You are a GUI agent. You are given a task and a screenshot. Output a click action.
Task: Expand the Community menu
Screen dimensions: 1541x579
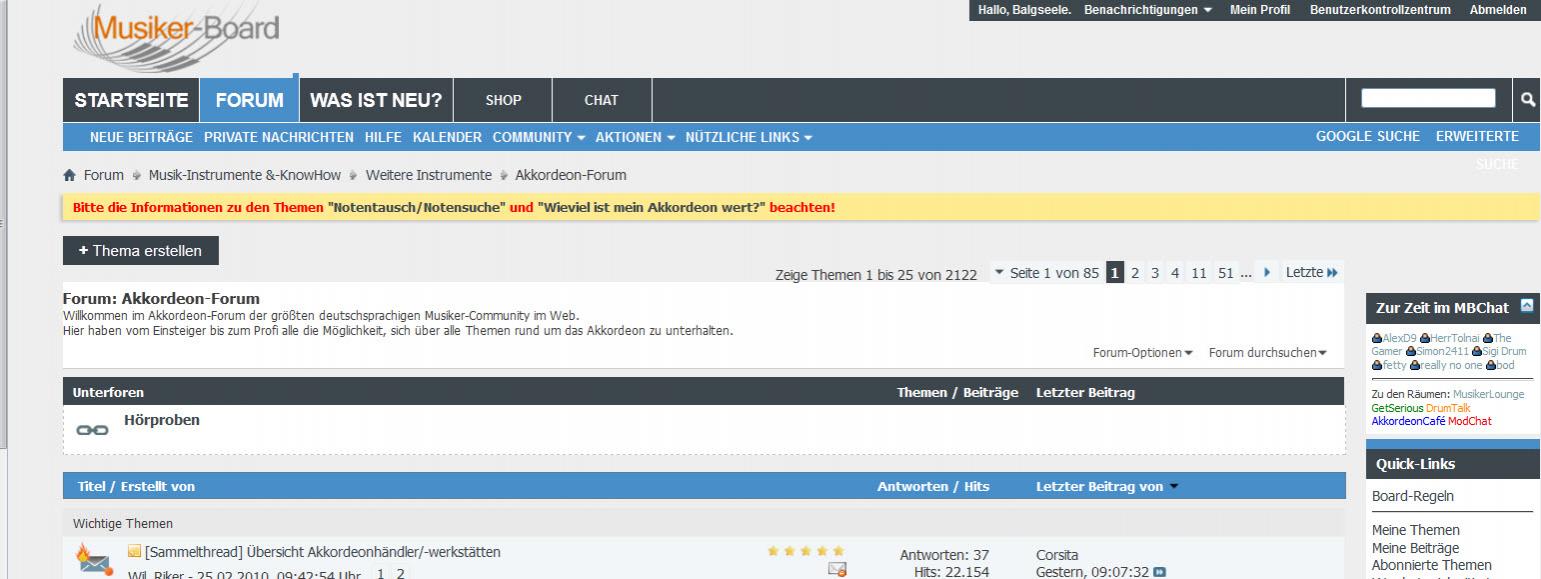coord(539,137)
